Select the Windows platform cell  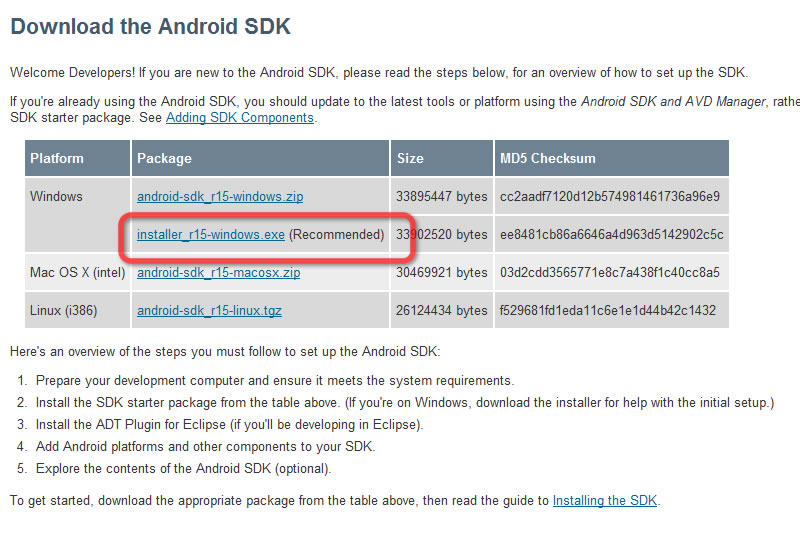[78, 214]
